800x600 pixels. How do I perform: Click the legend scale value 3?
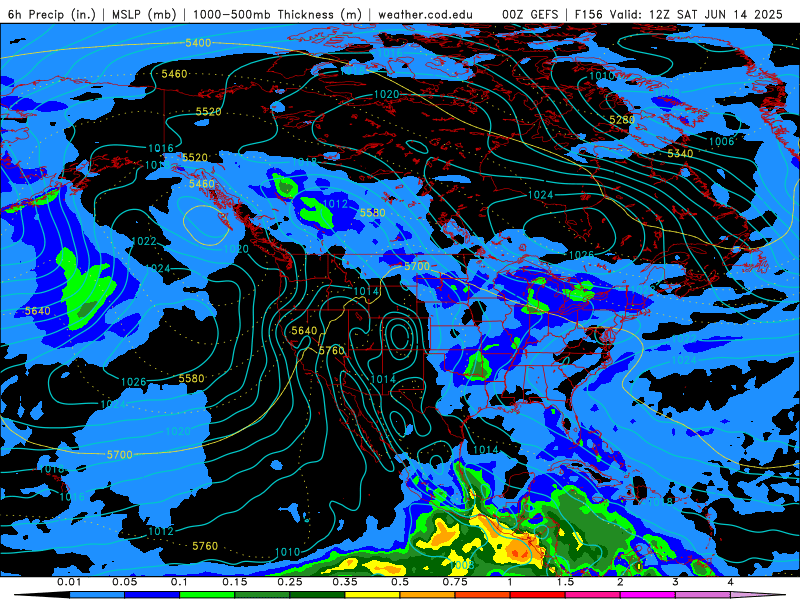(675, 582)
